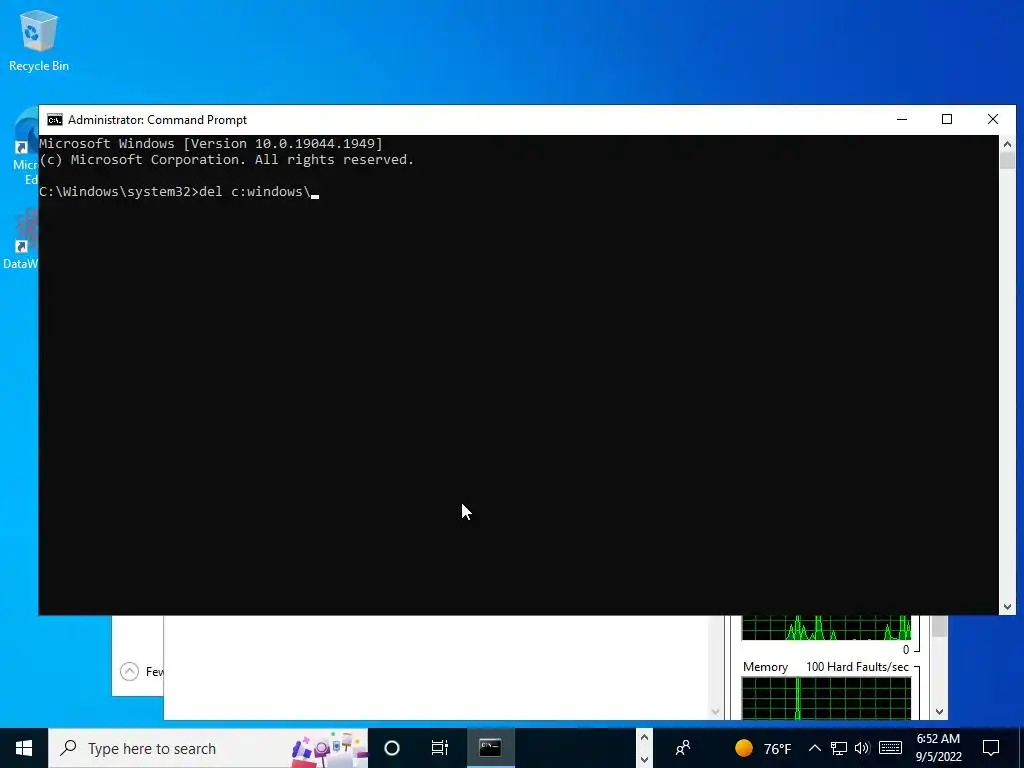Show hidden system tray icons

point(815,748)
